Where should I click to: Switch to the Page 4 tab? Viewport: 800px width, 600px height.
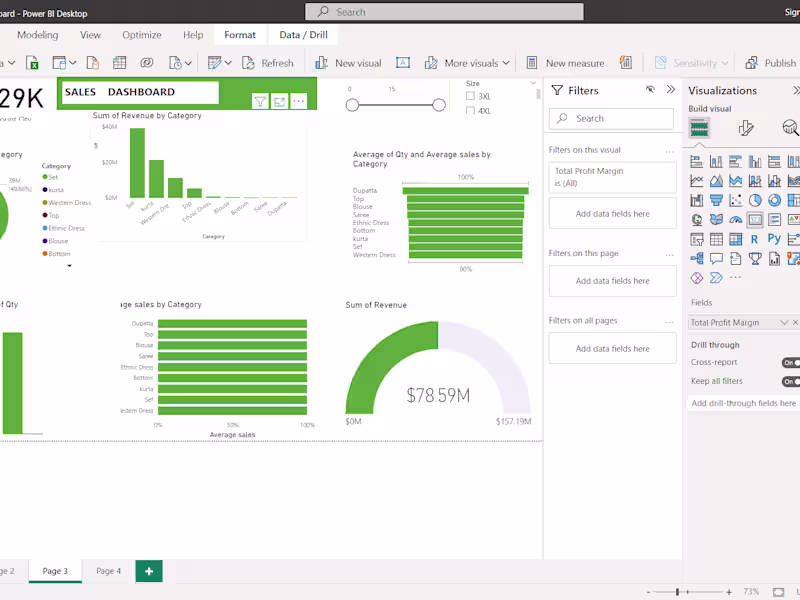pos(108,571)
